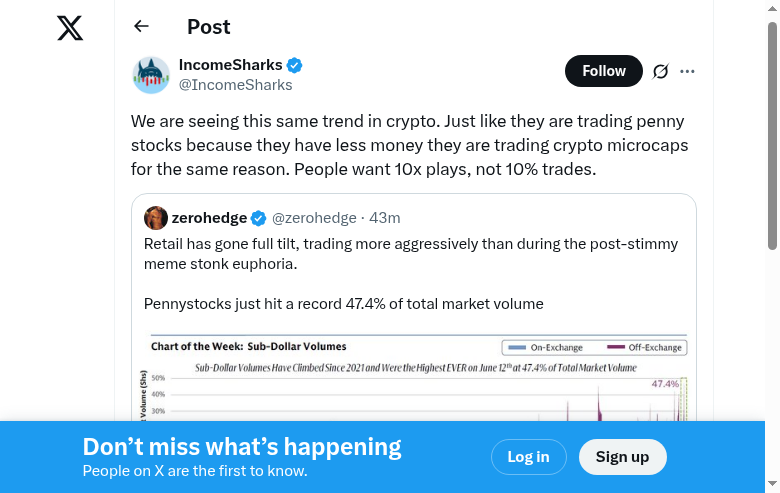Click the quoted post text about Pennystocks
This screenshot has width=780, height=493.
click(343, 303)
